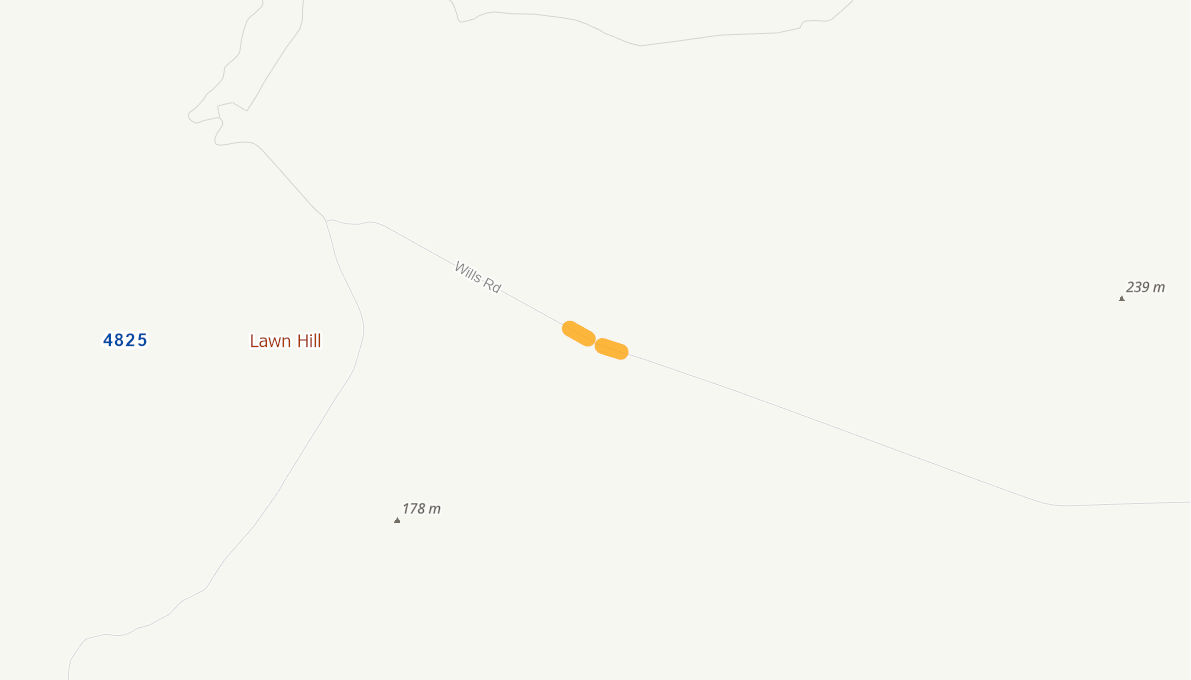Select the left orange highlighted road segment
Viewport: 1191px width, 680px height.
(579, 334)
